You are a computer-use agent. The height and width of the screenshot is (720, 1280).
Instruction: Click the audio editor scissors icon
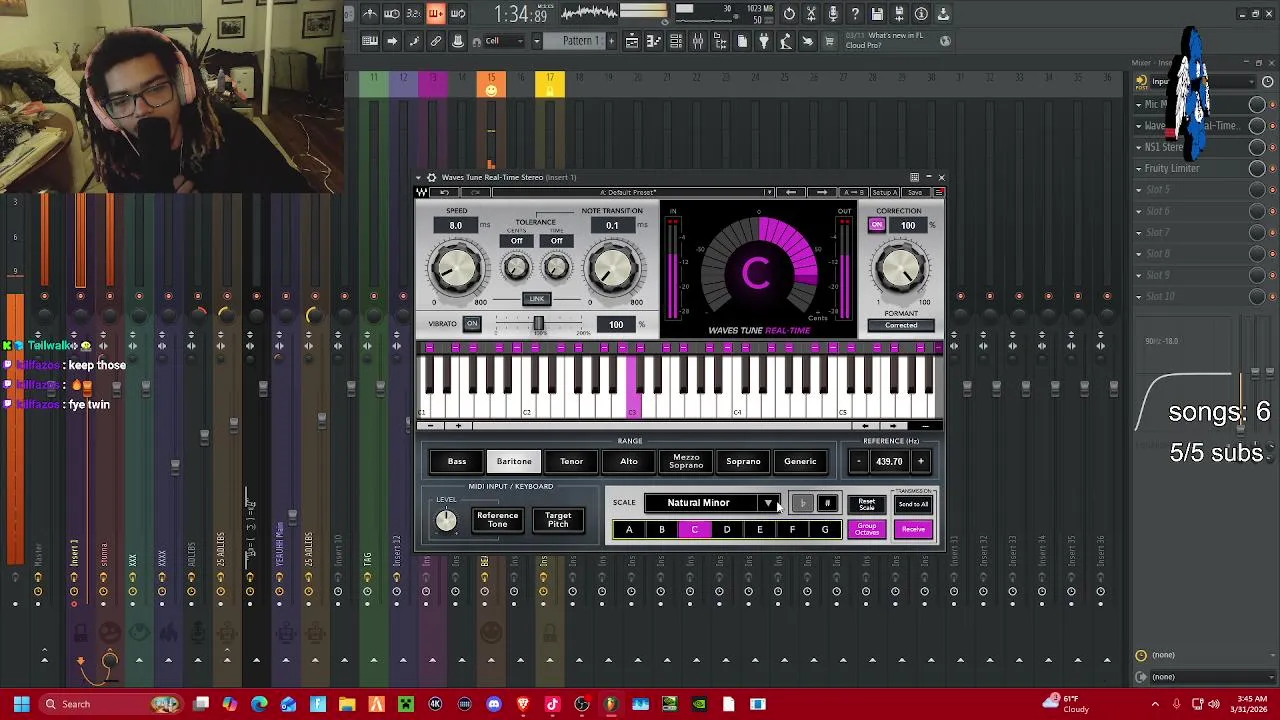click(811, 13)
